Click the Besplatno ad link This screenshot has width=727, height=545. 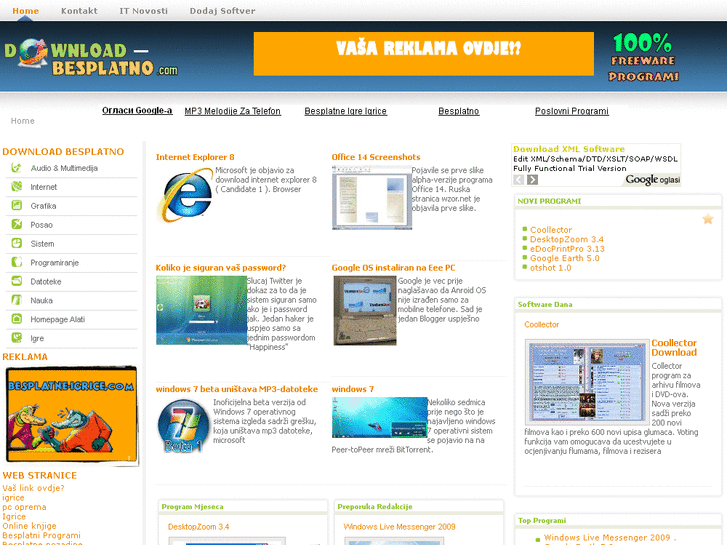click(x=459, y=111)
